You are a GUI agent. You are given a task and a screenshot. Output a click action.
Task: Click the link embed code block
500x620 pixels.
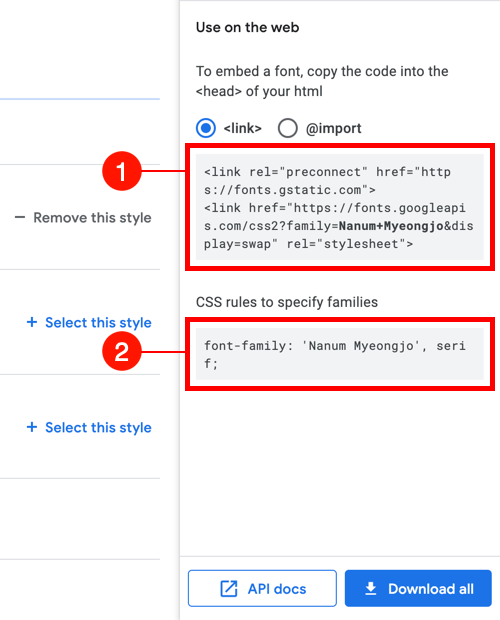(x=340, y=207)
